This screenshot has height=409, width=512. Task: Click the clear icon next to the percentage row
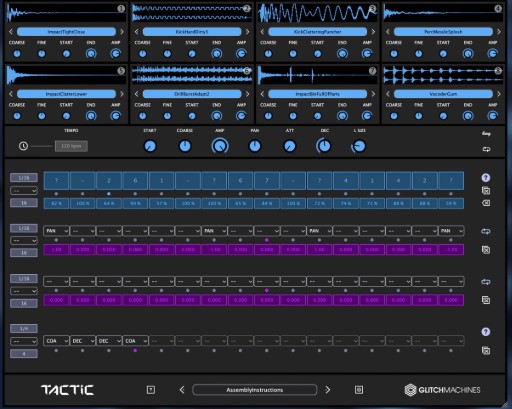click(486, 203)
